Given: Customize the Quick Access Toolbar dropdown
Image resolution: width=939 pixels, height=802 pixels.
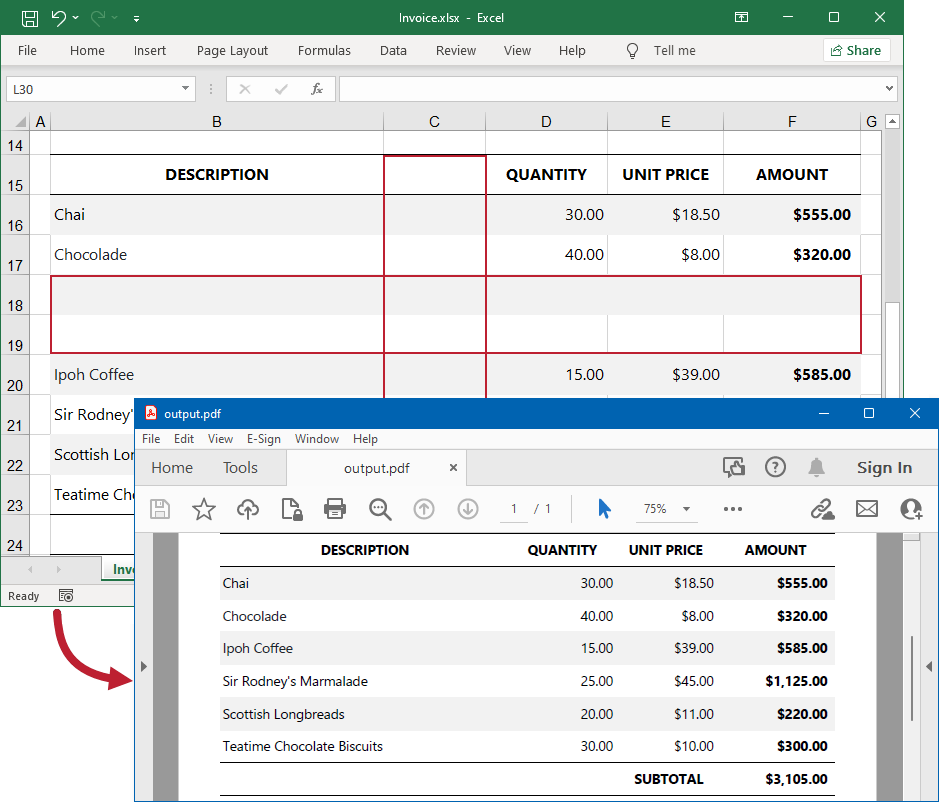Looking at the screenshot, I should (x=137, y=17).
